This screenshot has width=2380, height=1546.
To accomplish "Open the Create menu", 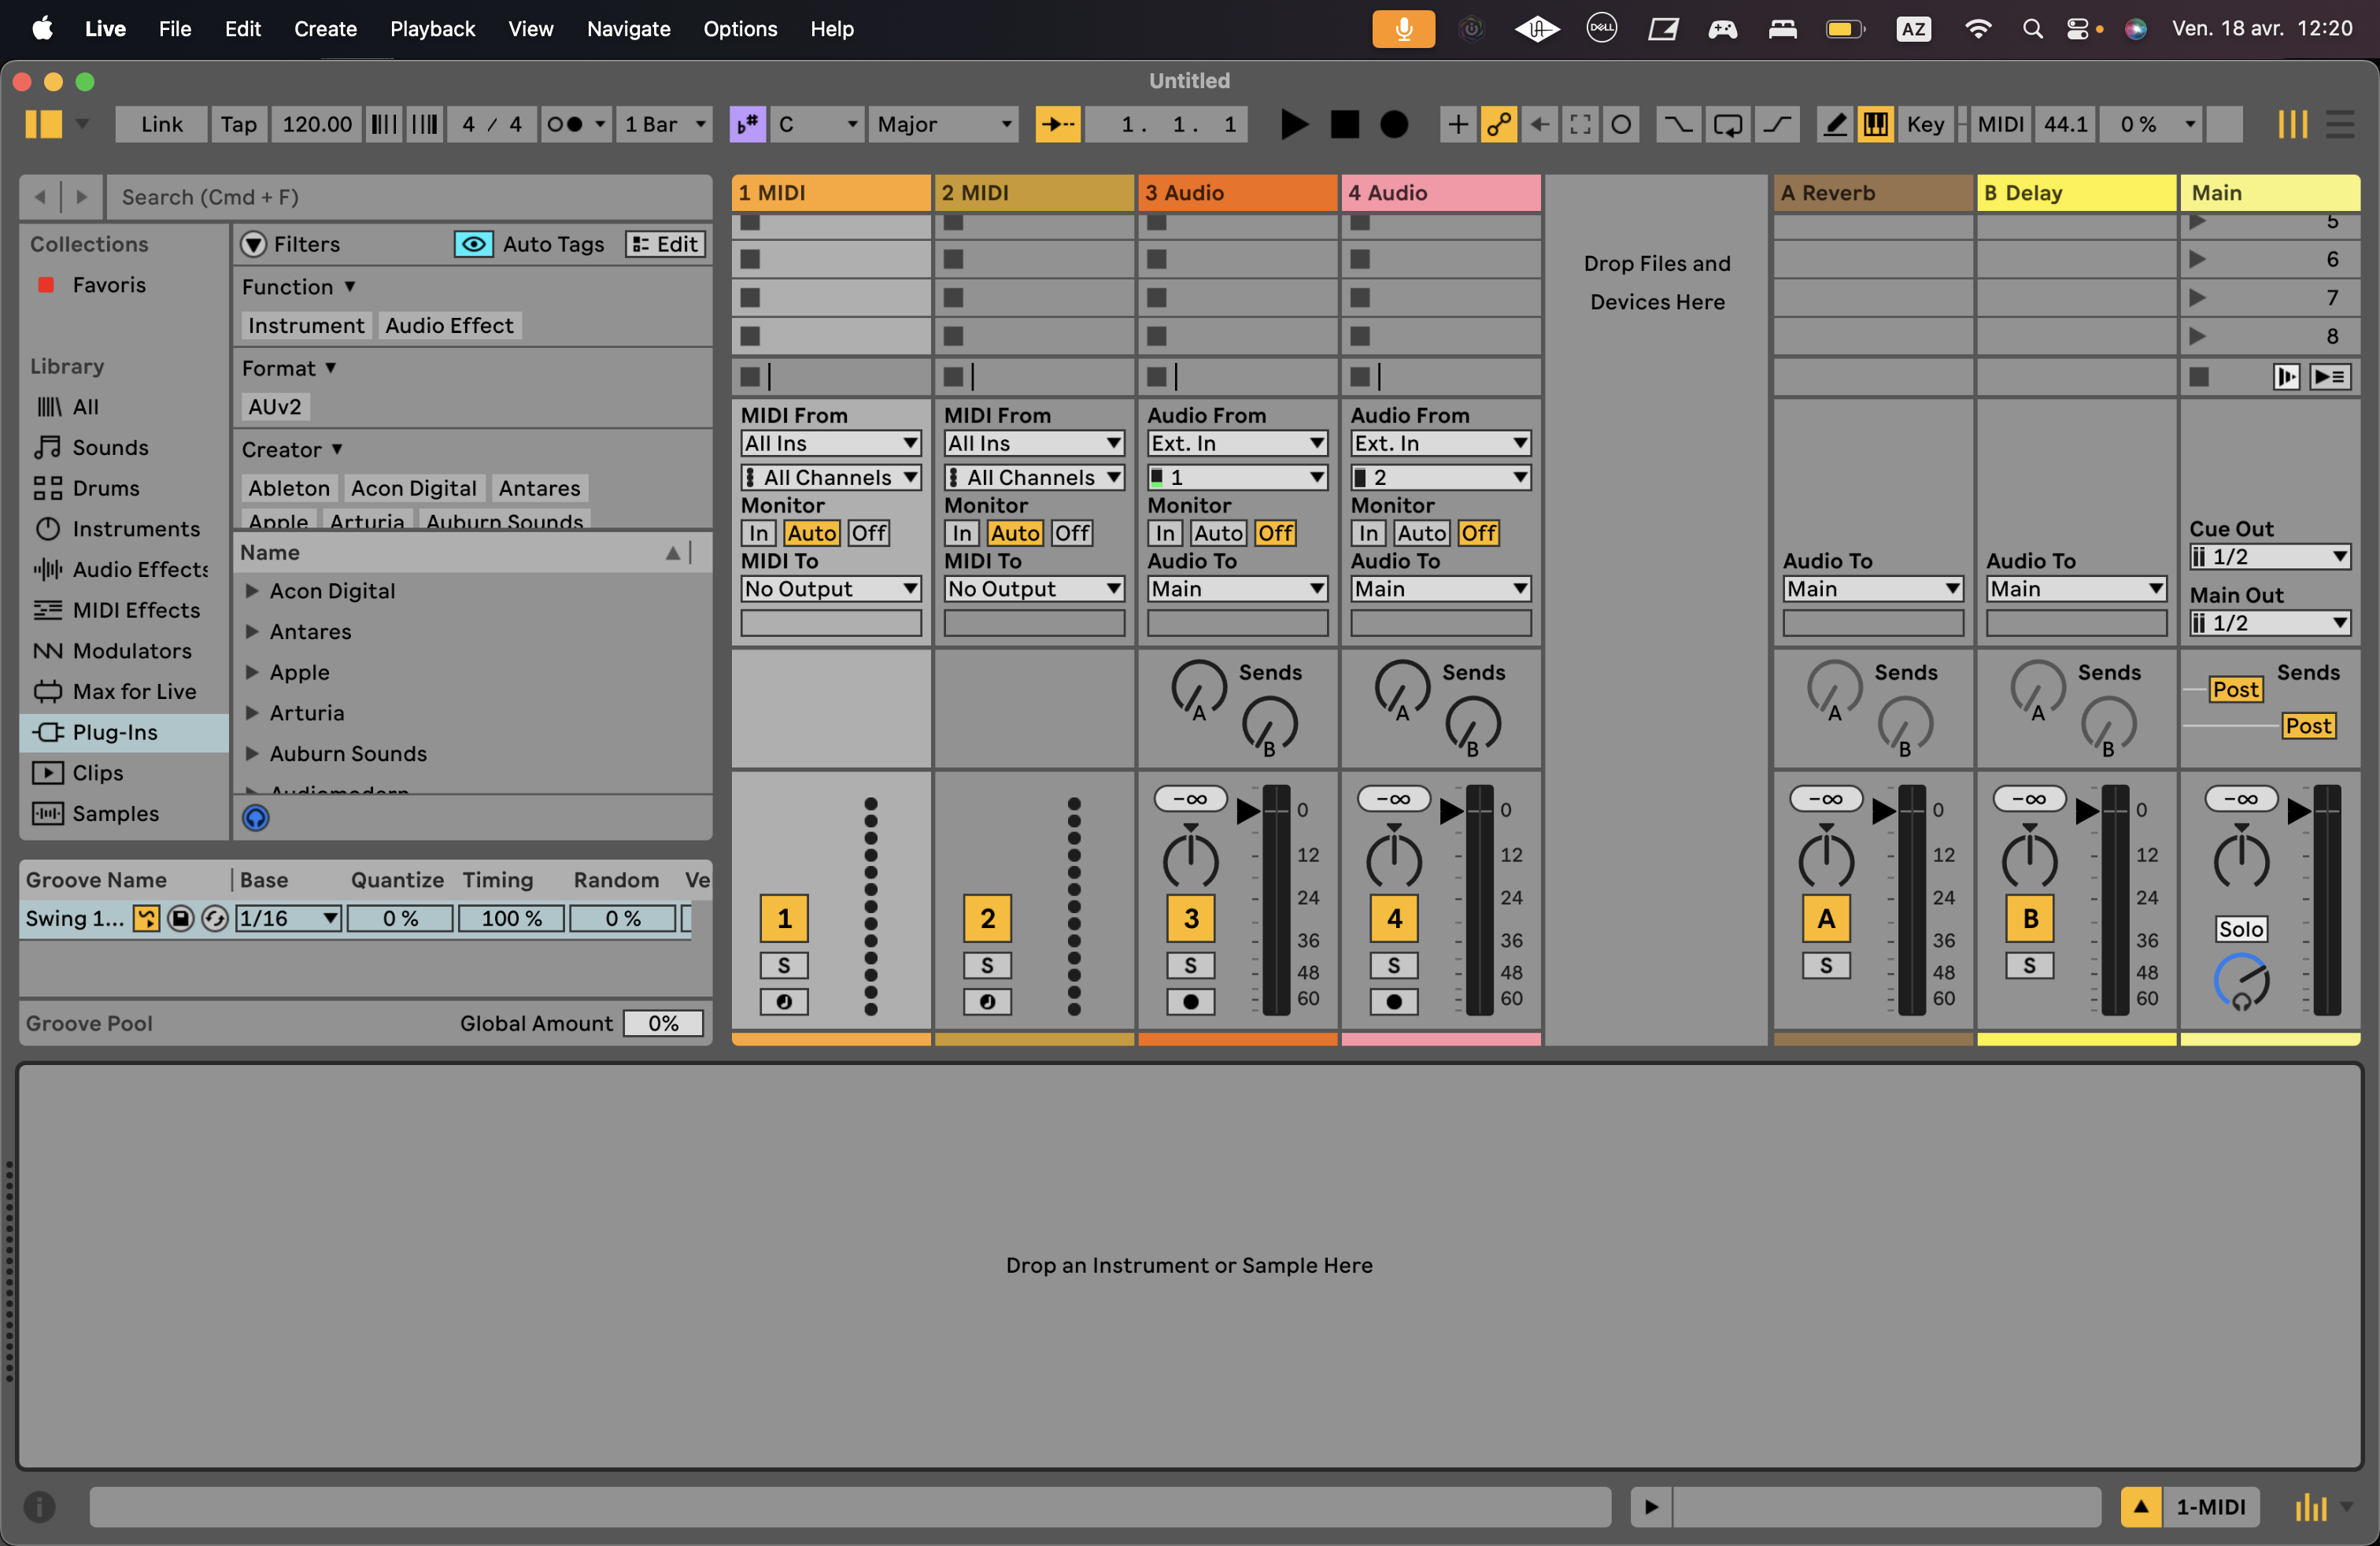I will pos(325,29).
